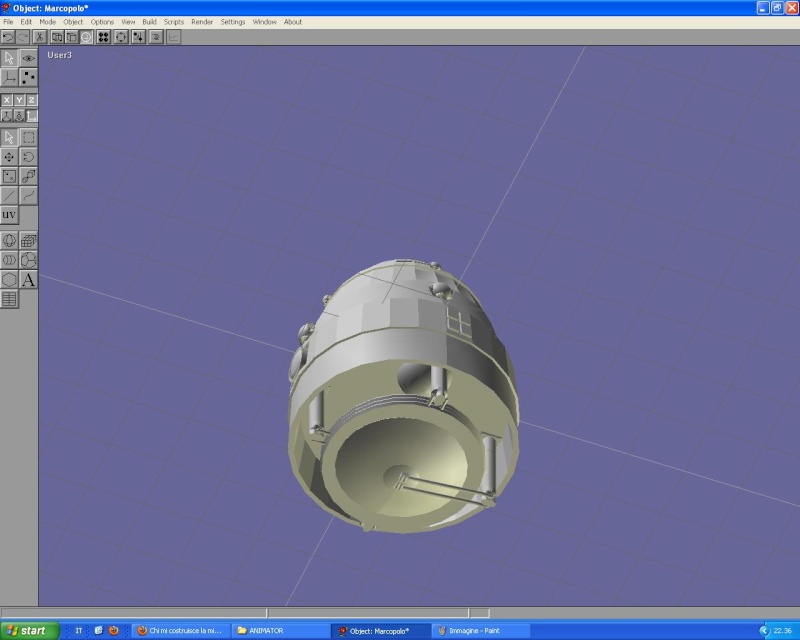Click the soccer-ball patterned sphere icon

pyautogui.click(x=29, y=260)
